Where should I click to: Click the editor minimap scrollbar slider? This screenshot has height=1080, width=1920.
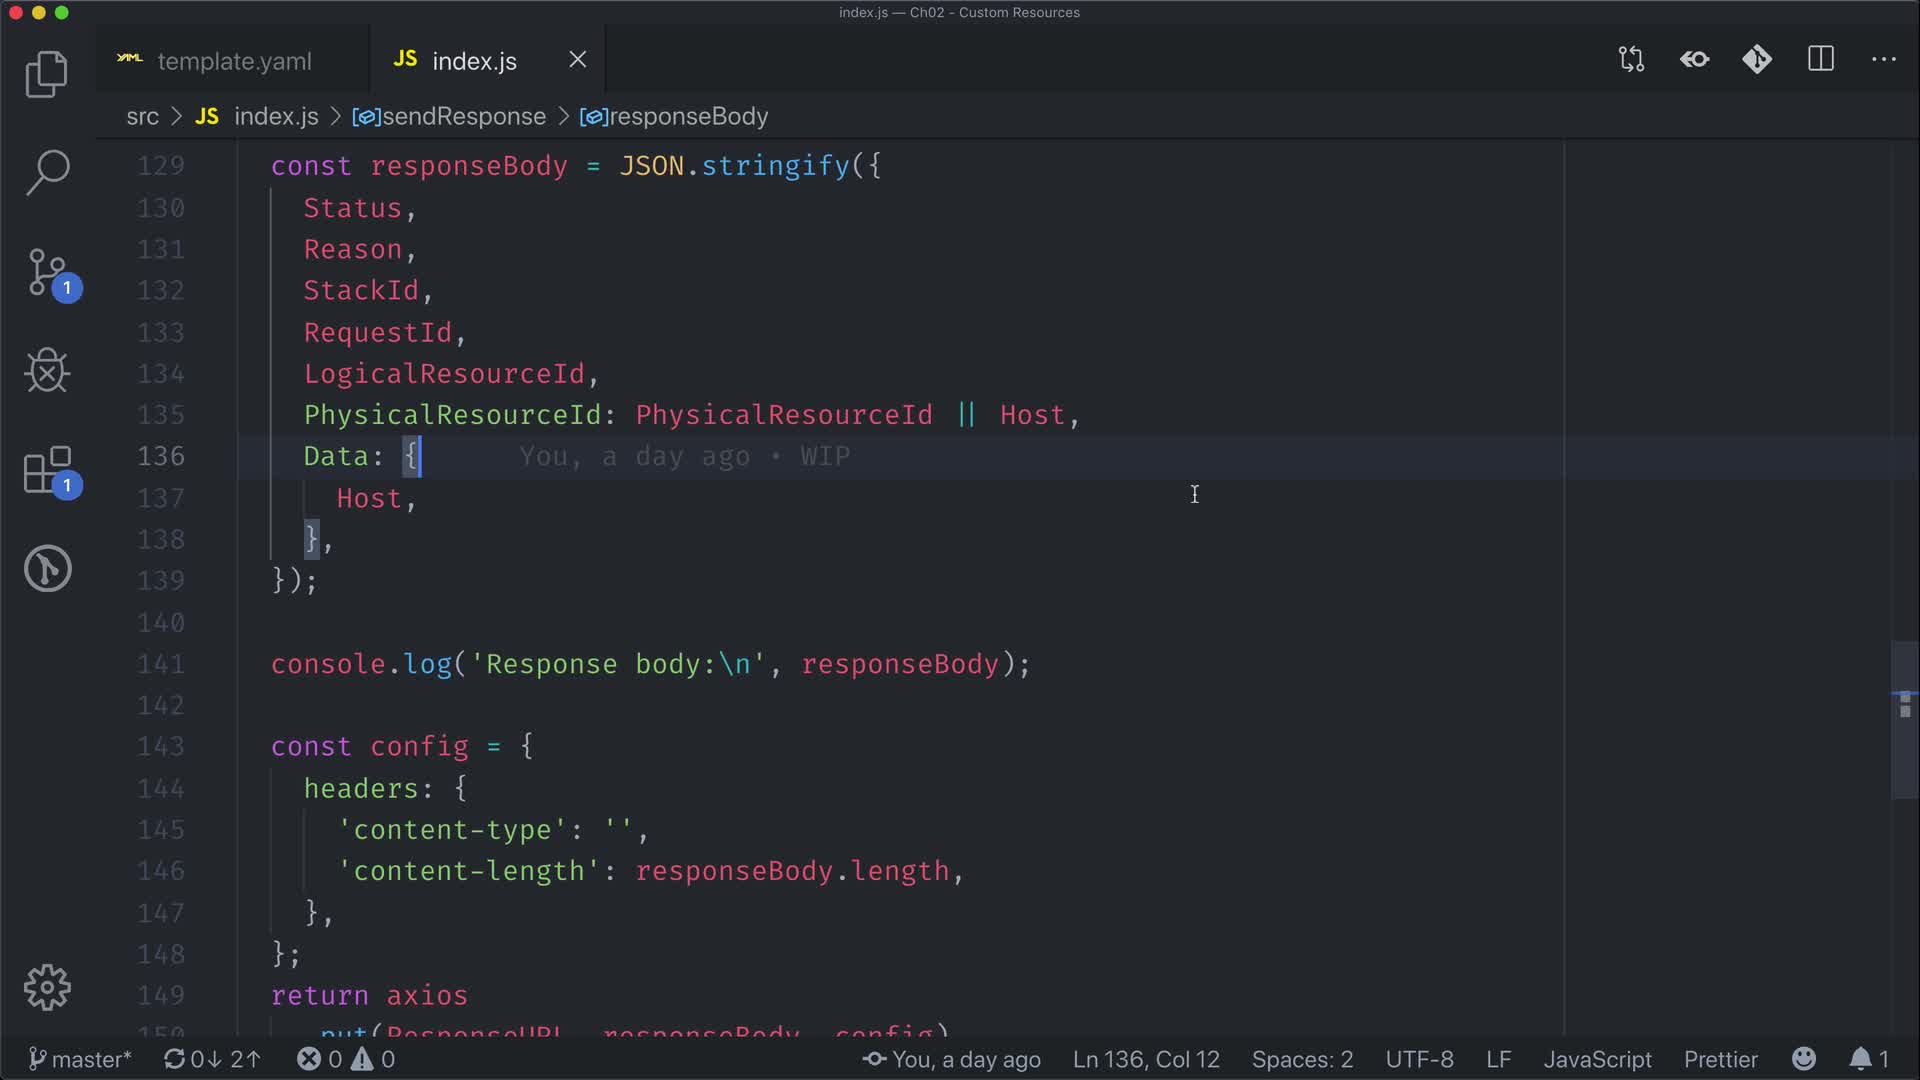(1904, 720)
